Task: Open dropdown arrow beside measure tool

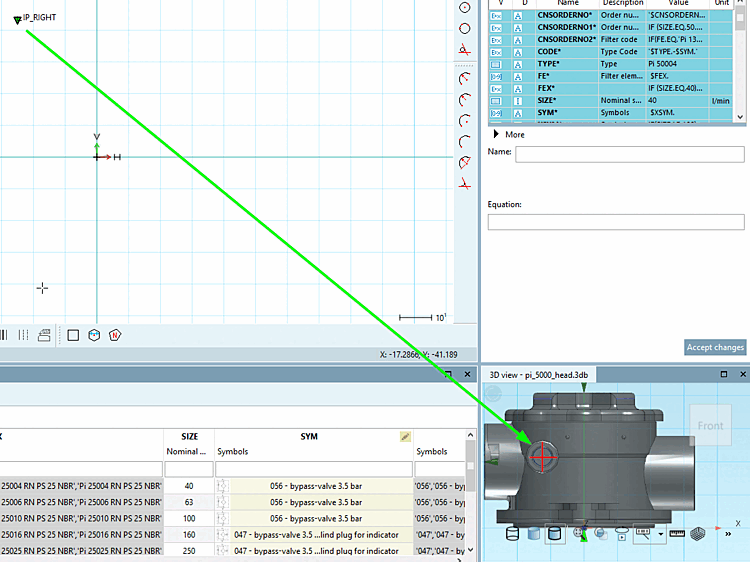Action: click(x=661, y=534)
